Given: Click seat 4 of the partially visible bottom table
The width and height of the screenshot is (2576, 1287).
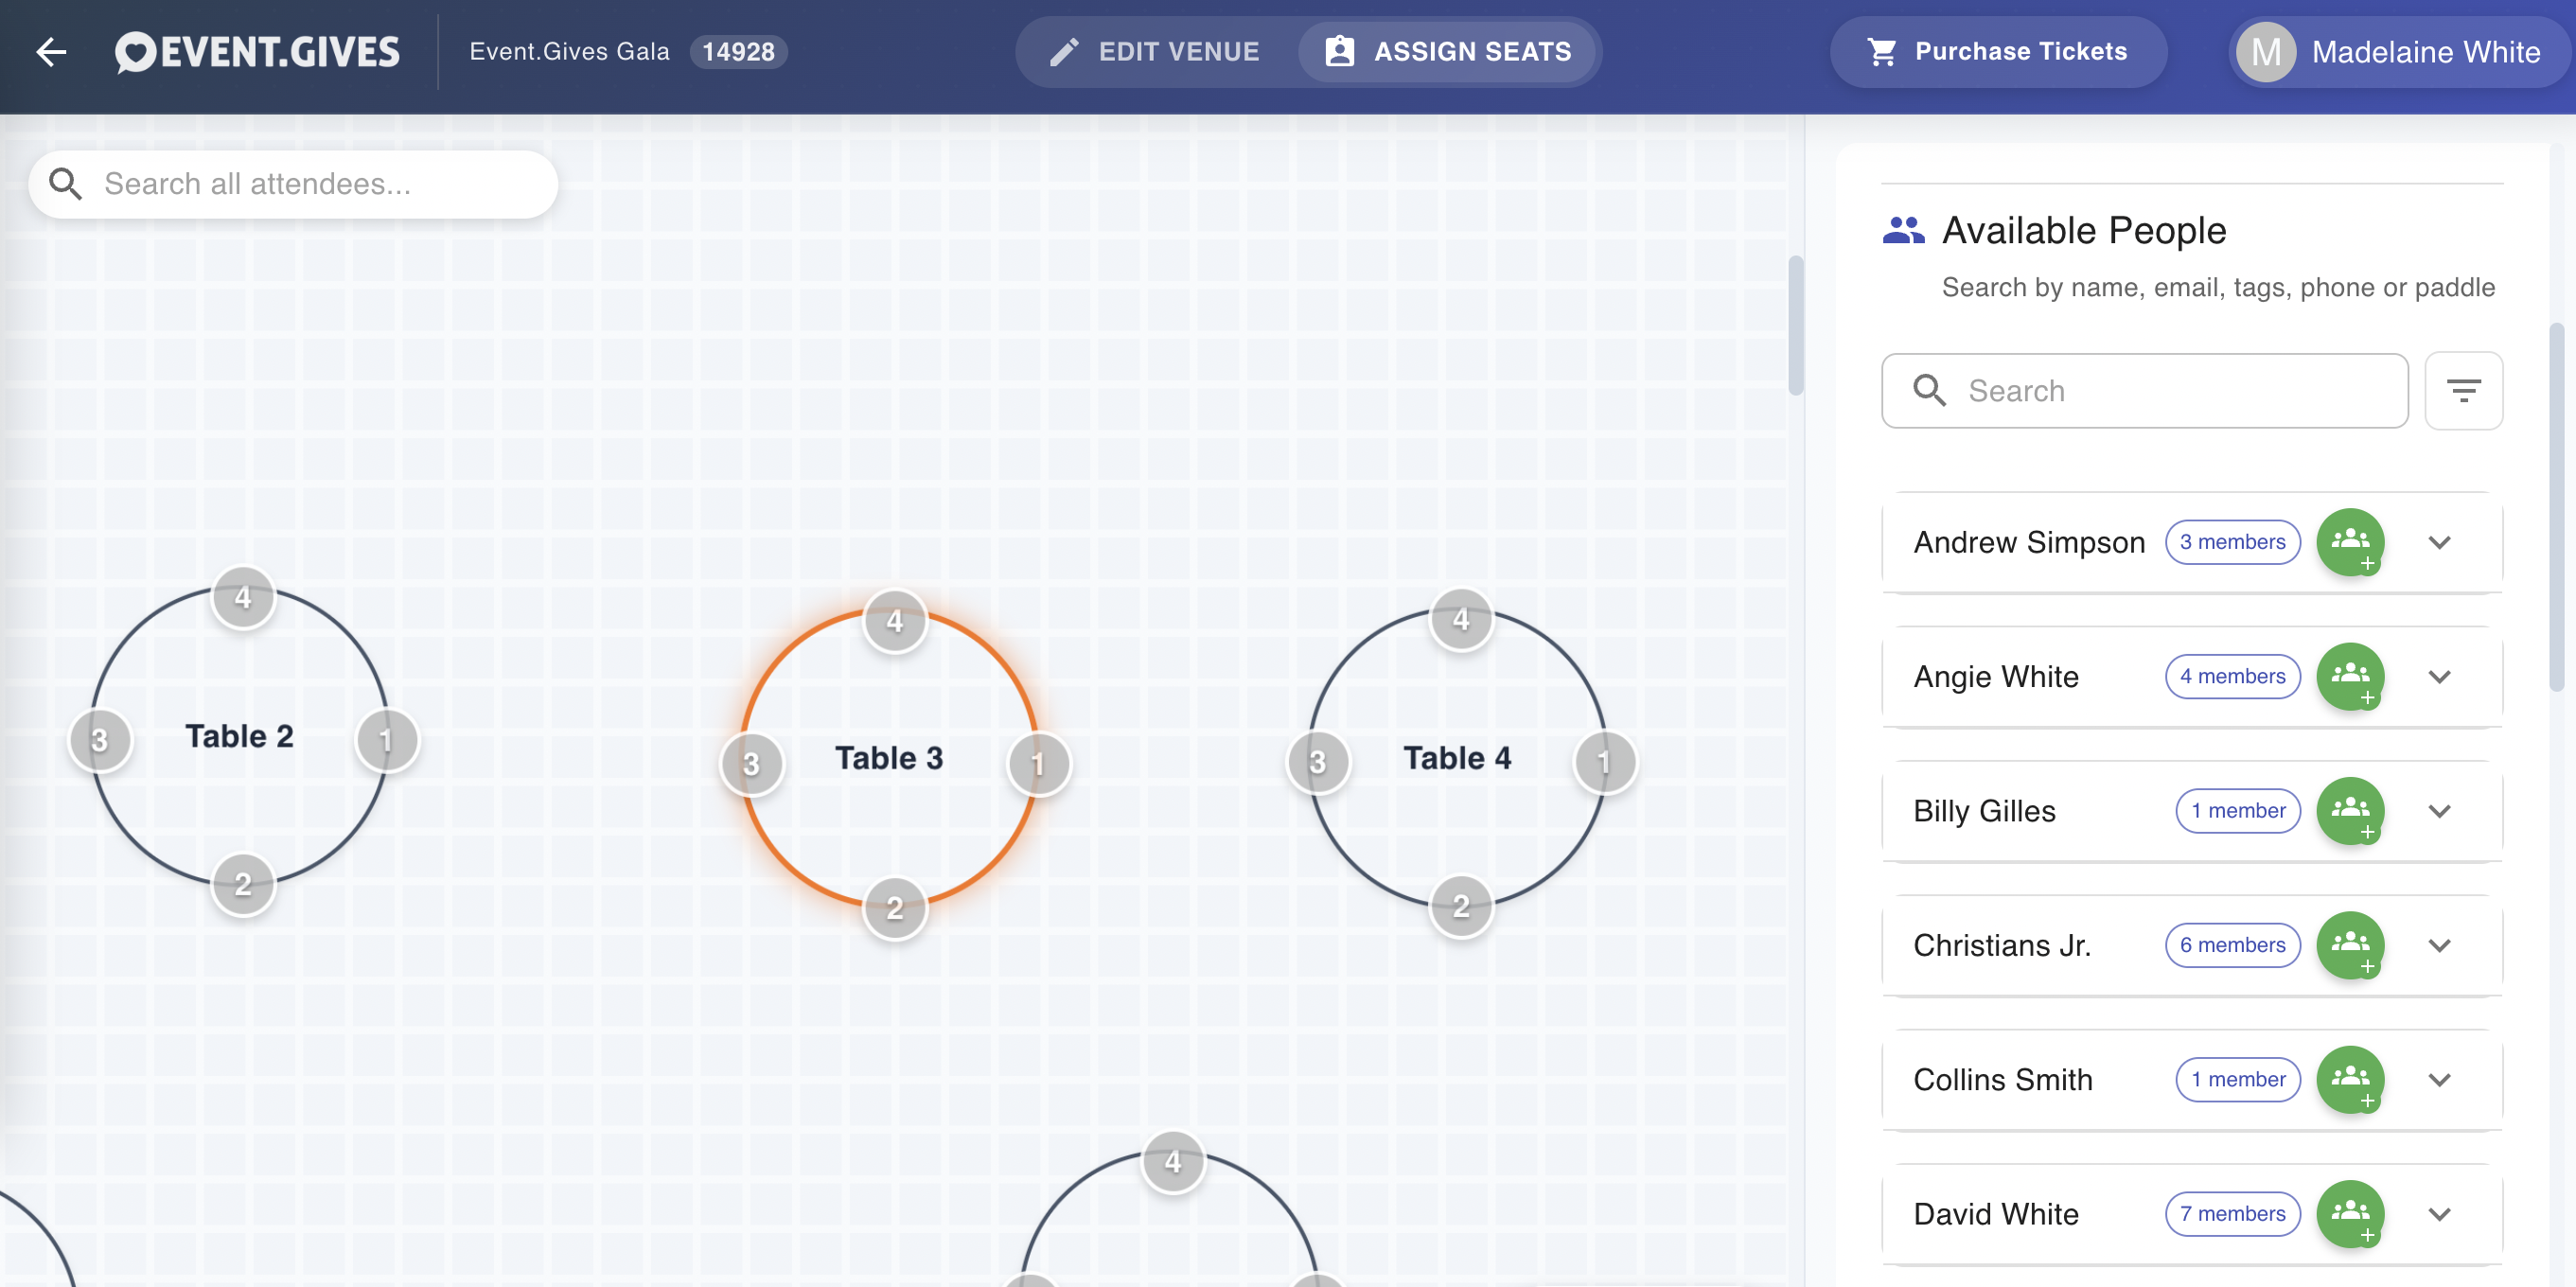Looking at the screenshot, I should 1173,1162.
